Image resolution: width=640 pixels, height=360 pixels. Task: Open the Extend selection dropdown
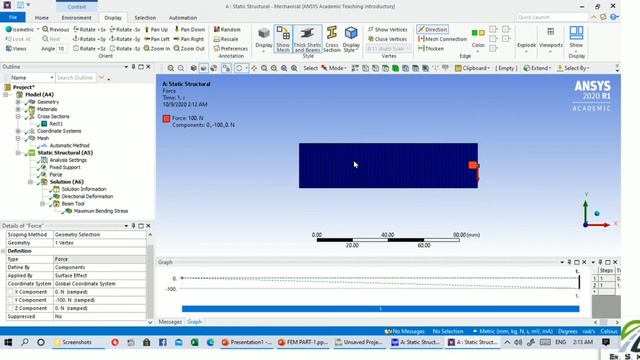point(538,68)
